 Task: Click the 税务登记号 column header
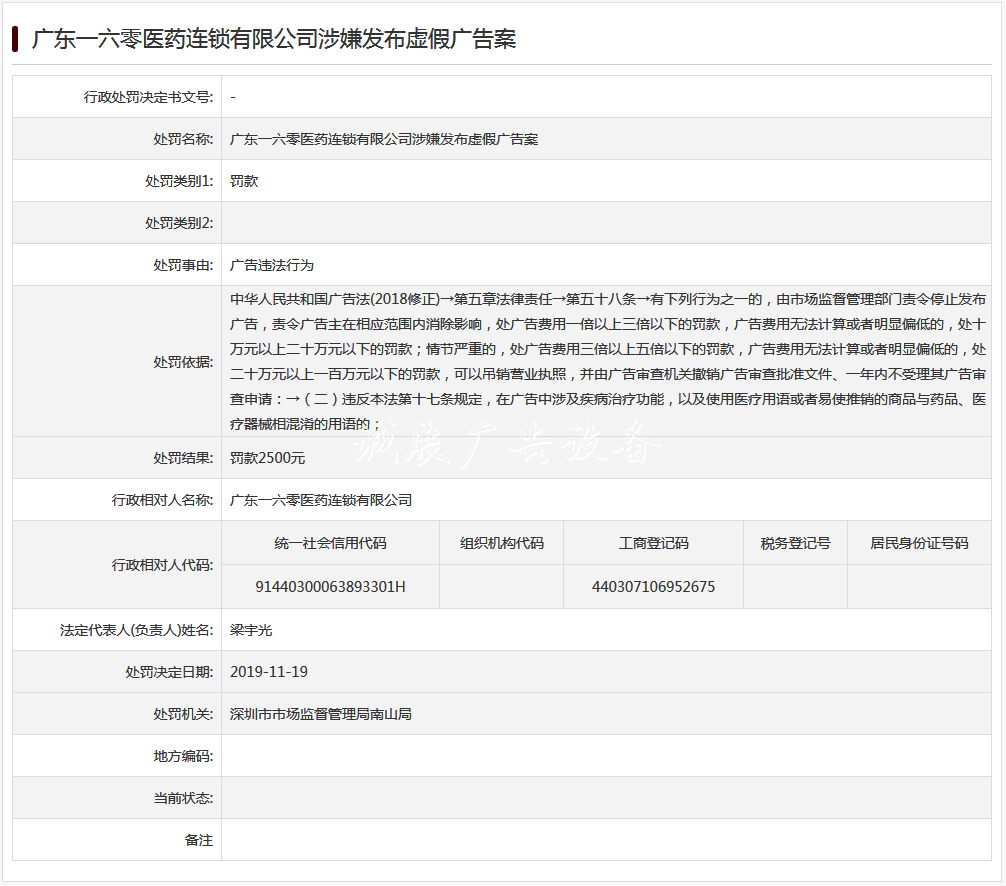point(796,543)
